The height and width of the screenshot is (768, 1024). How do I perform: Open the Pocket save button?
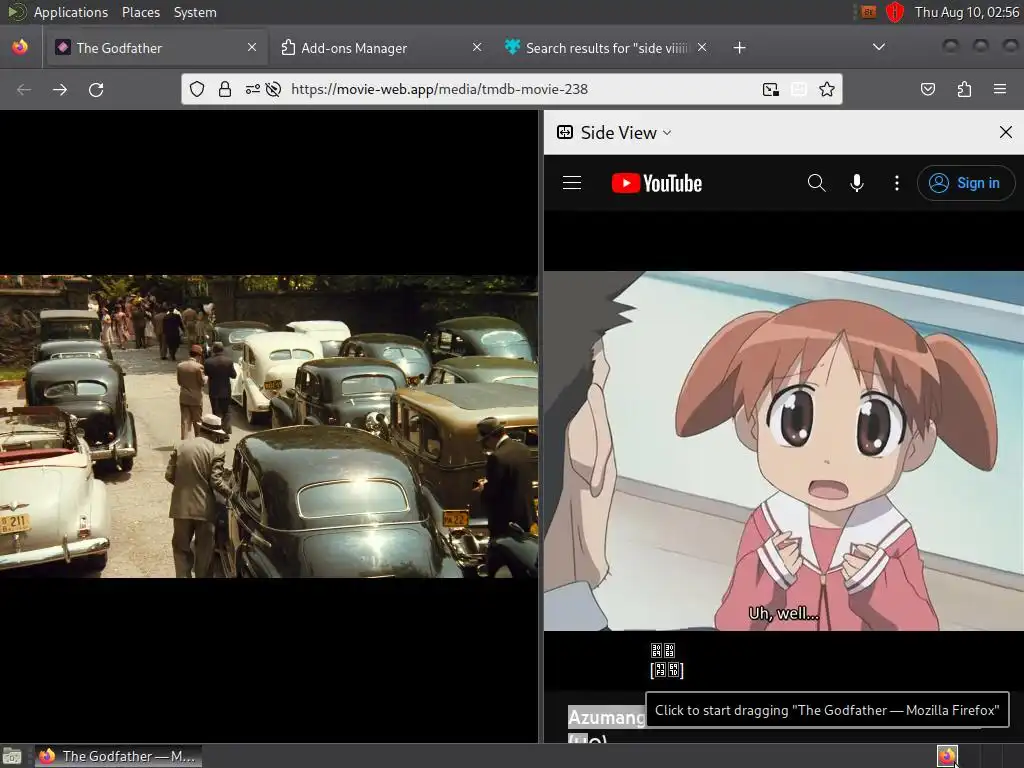(927, 89)
